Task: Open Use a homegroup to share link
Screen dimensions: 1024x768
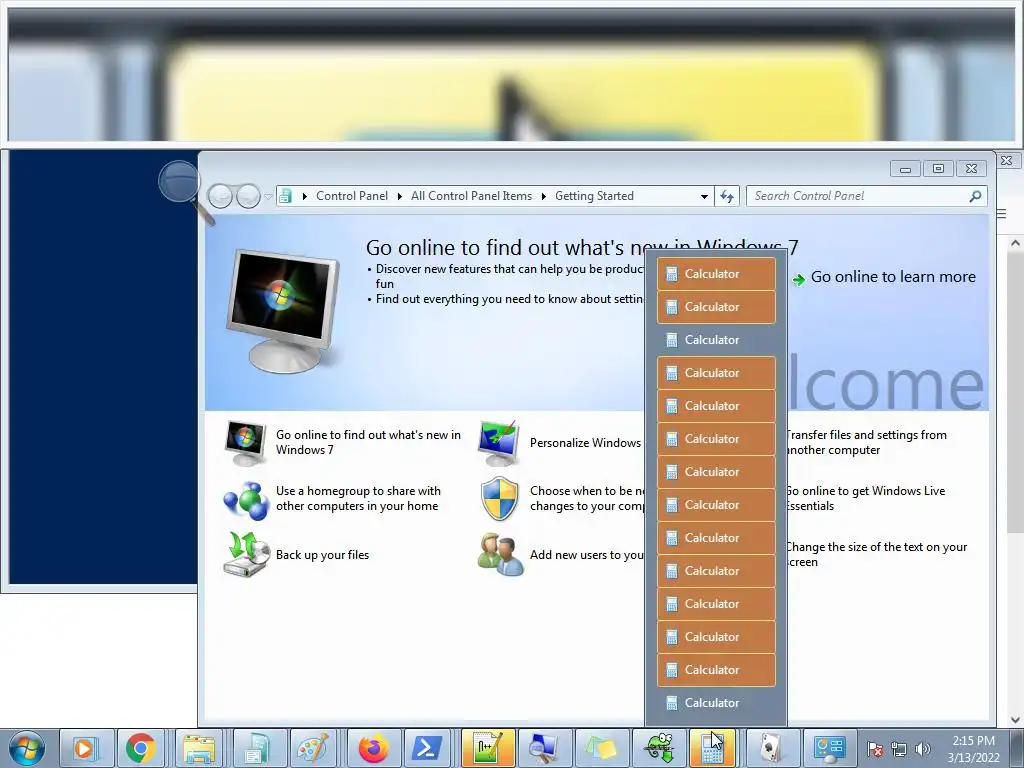Action: pos(358,498)
